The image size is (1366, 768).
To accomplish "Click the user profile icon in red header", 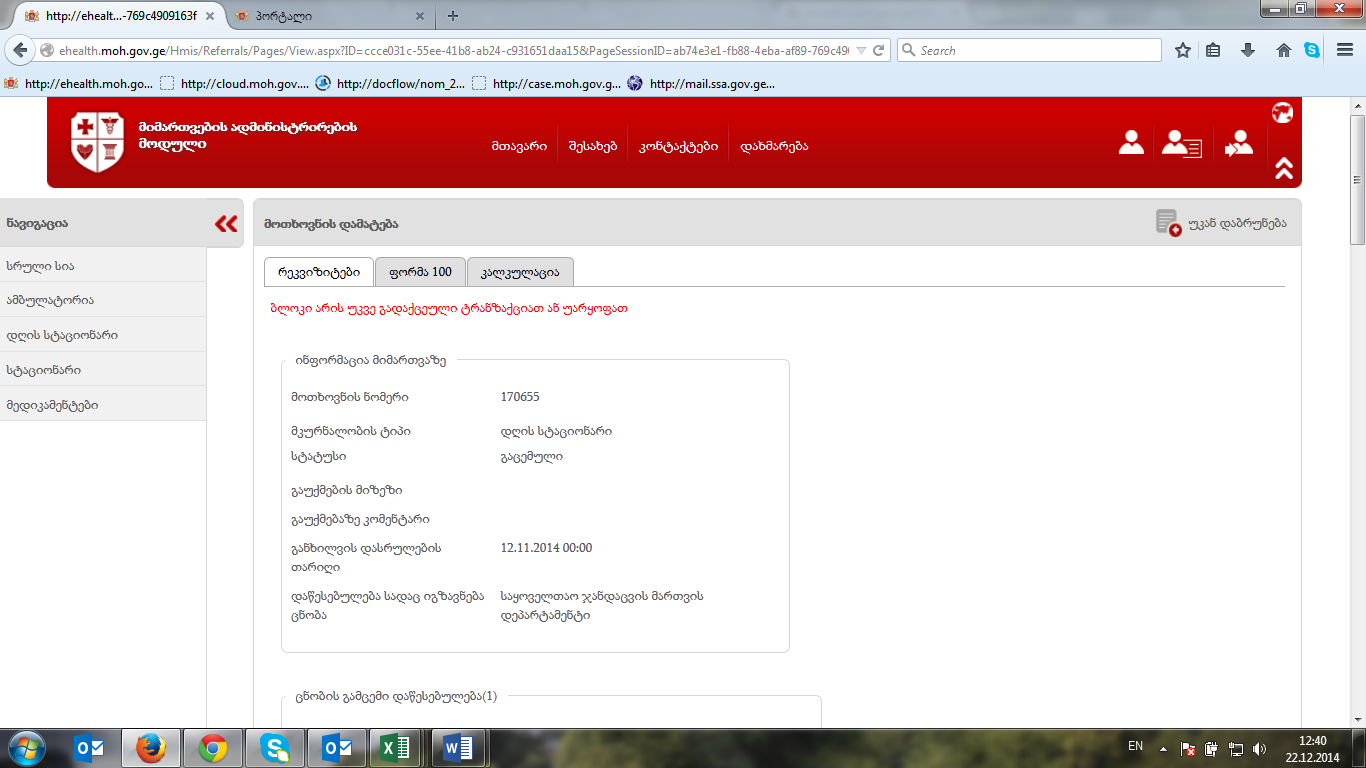I will pos(1131,143).
